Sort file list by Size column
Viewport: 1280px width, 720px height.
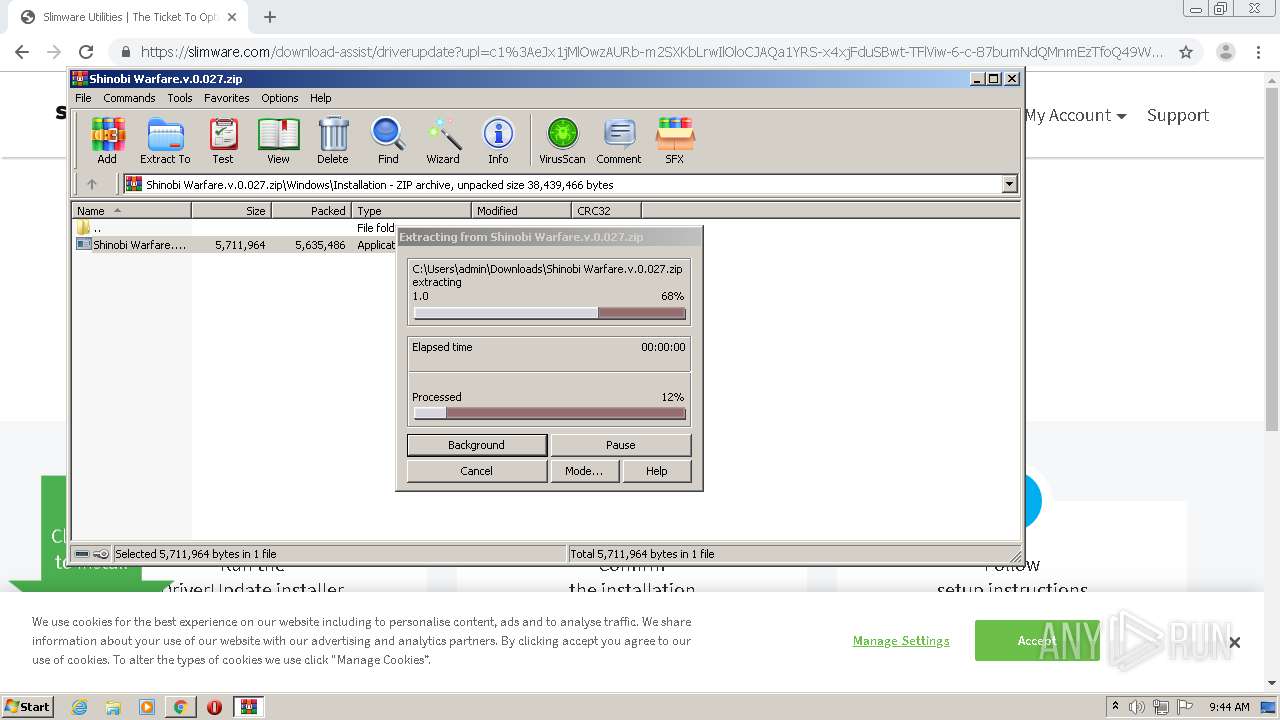[x=231, y=210]
